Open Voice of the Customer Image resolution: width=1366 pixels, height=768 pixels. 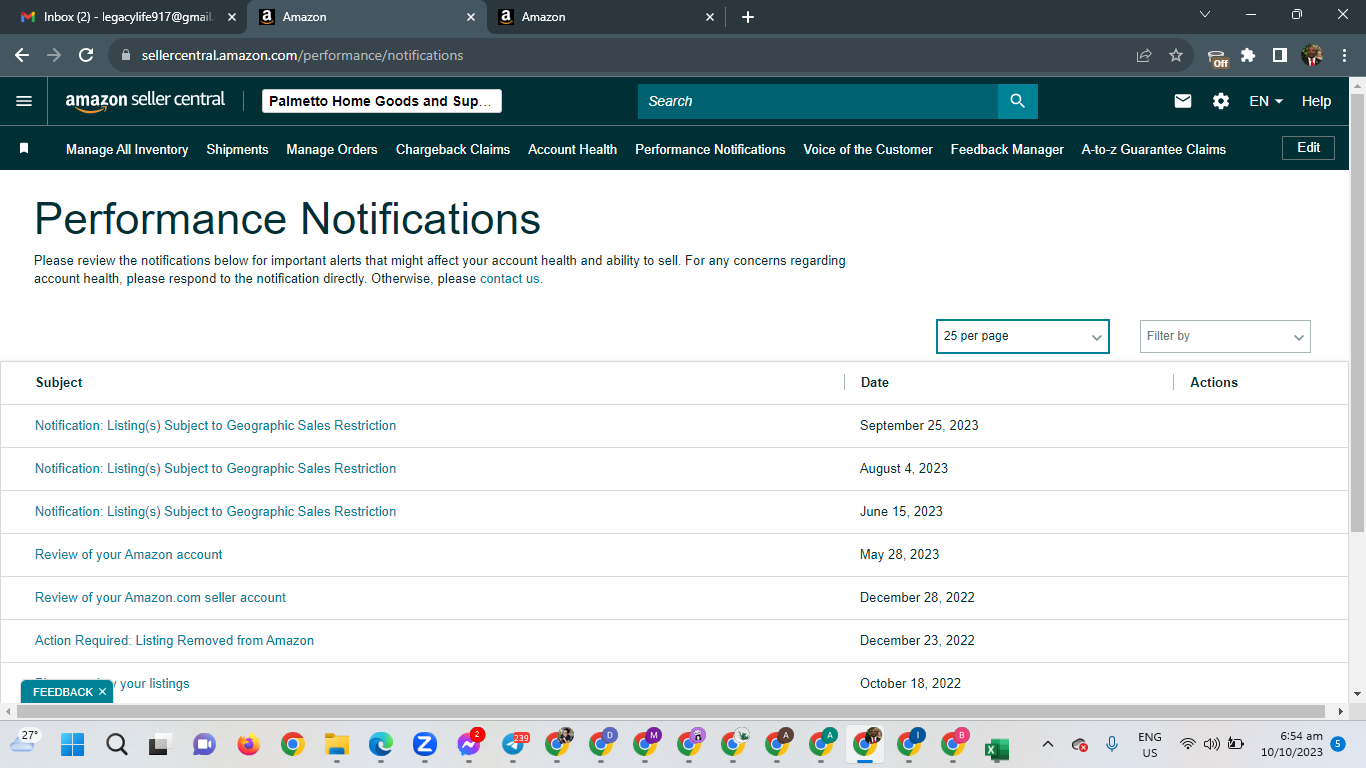868,149
